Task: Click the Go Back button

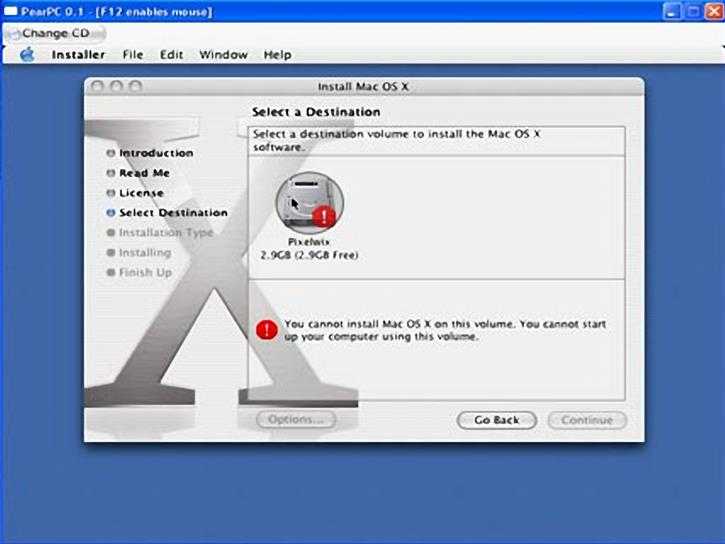Action: tap(497, 420)
